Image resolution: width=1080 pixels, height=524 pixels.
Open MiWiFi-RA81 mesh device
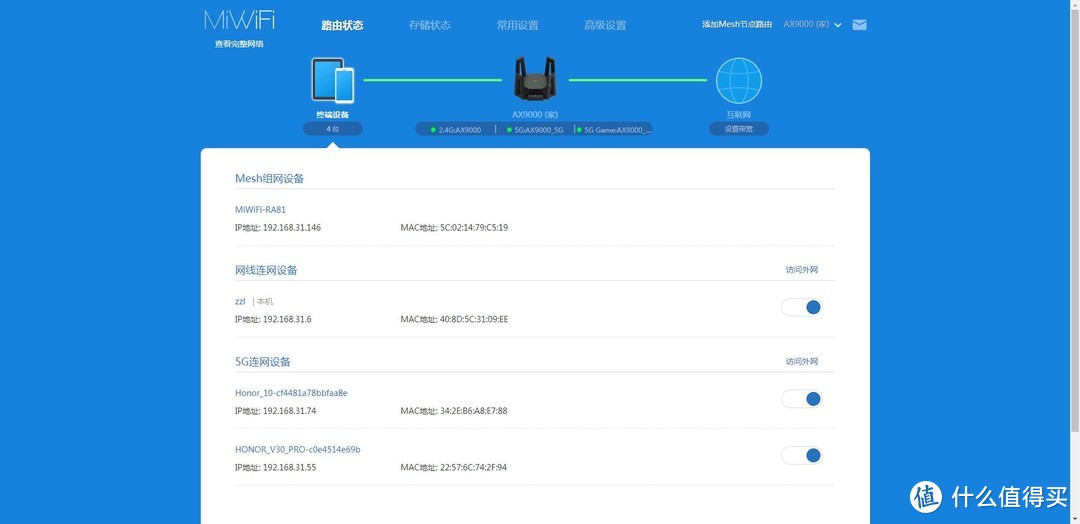point(260,209)
